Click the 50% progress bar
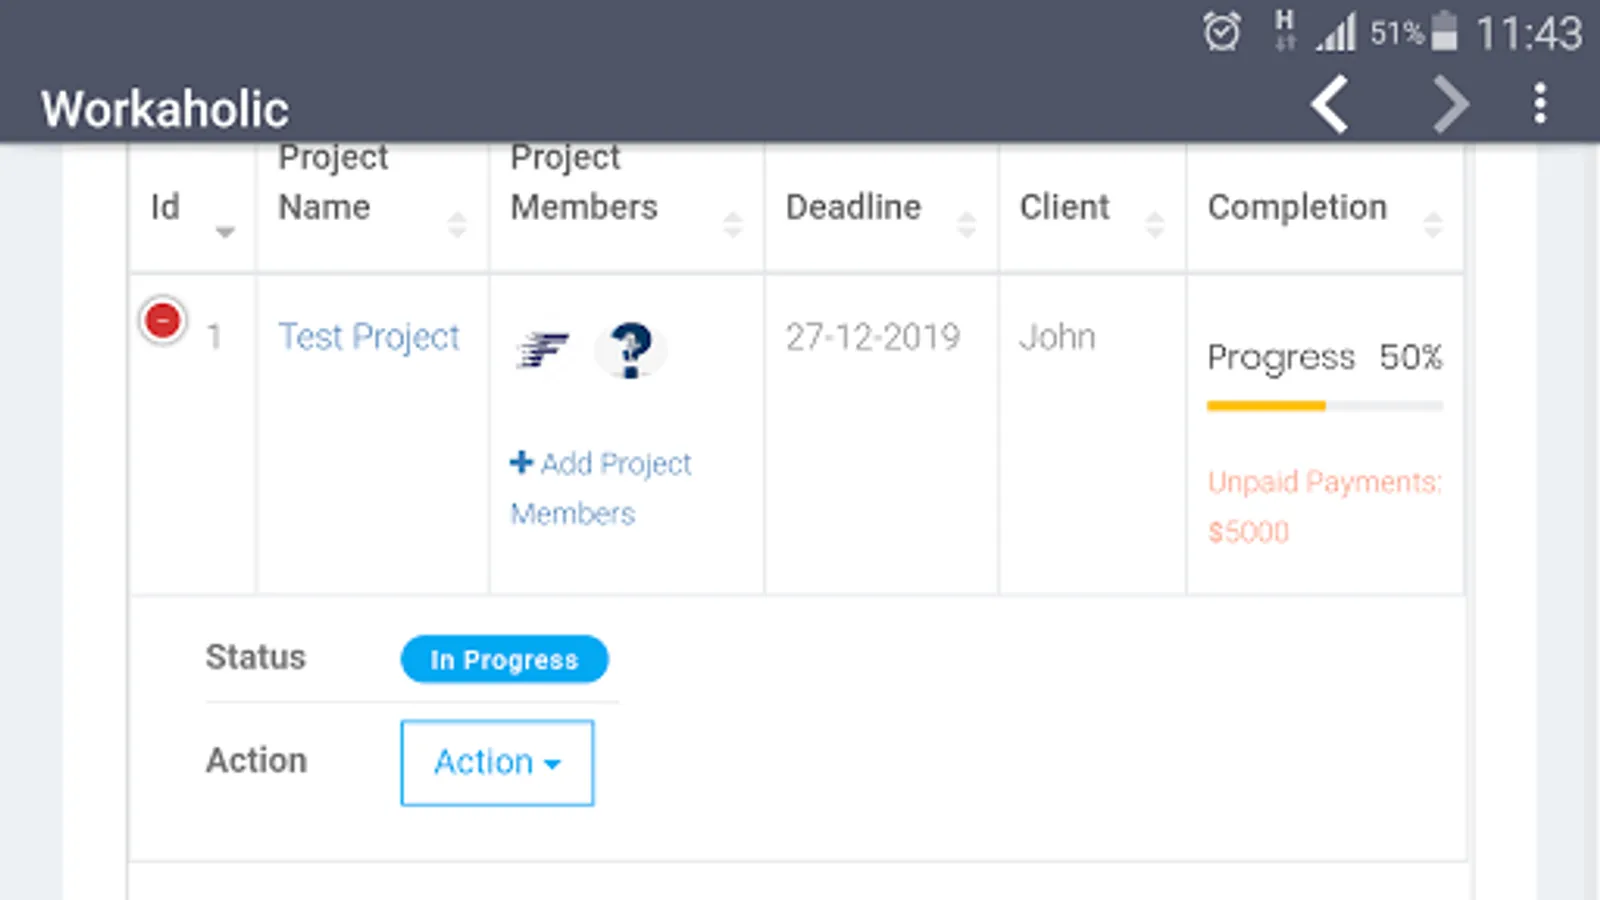 click(x=1324, y=406)
